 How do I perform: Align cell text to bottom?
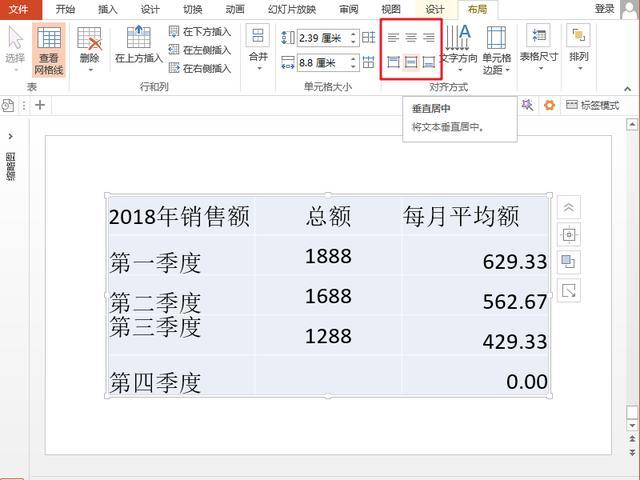[429, 62]
